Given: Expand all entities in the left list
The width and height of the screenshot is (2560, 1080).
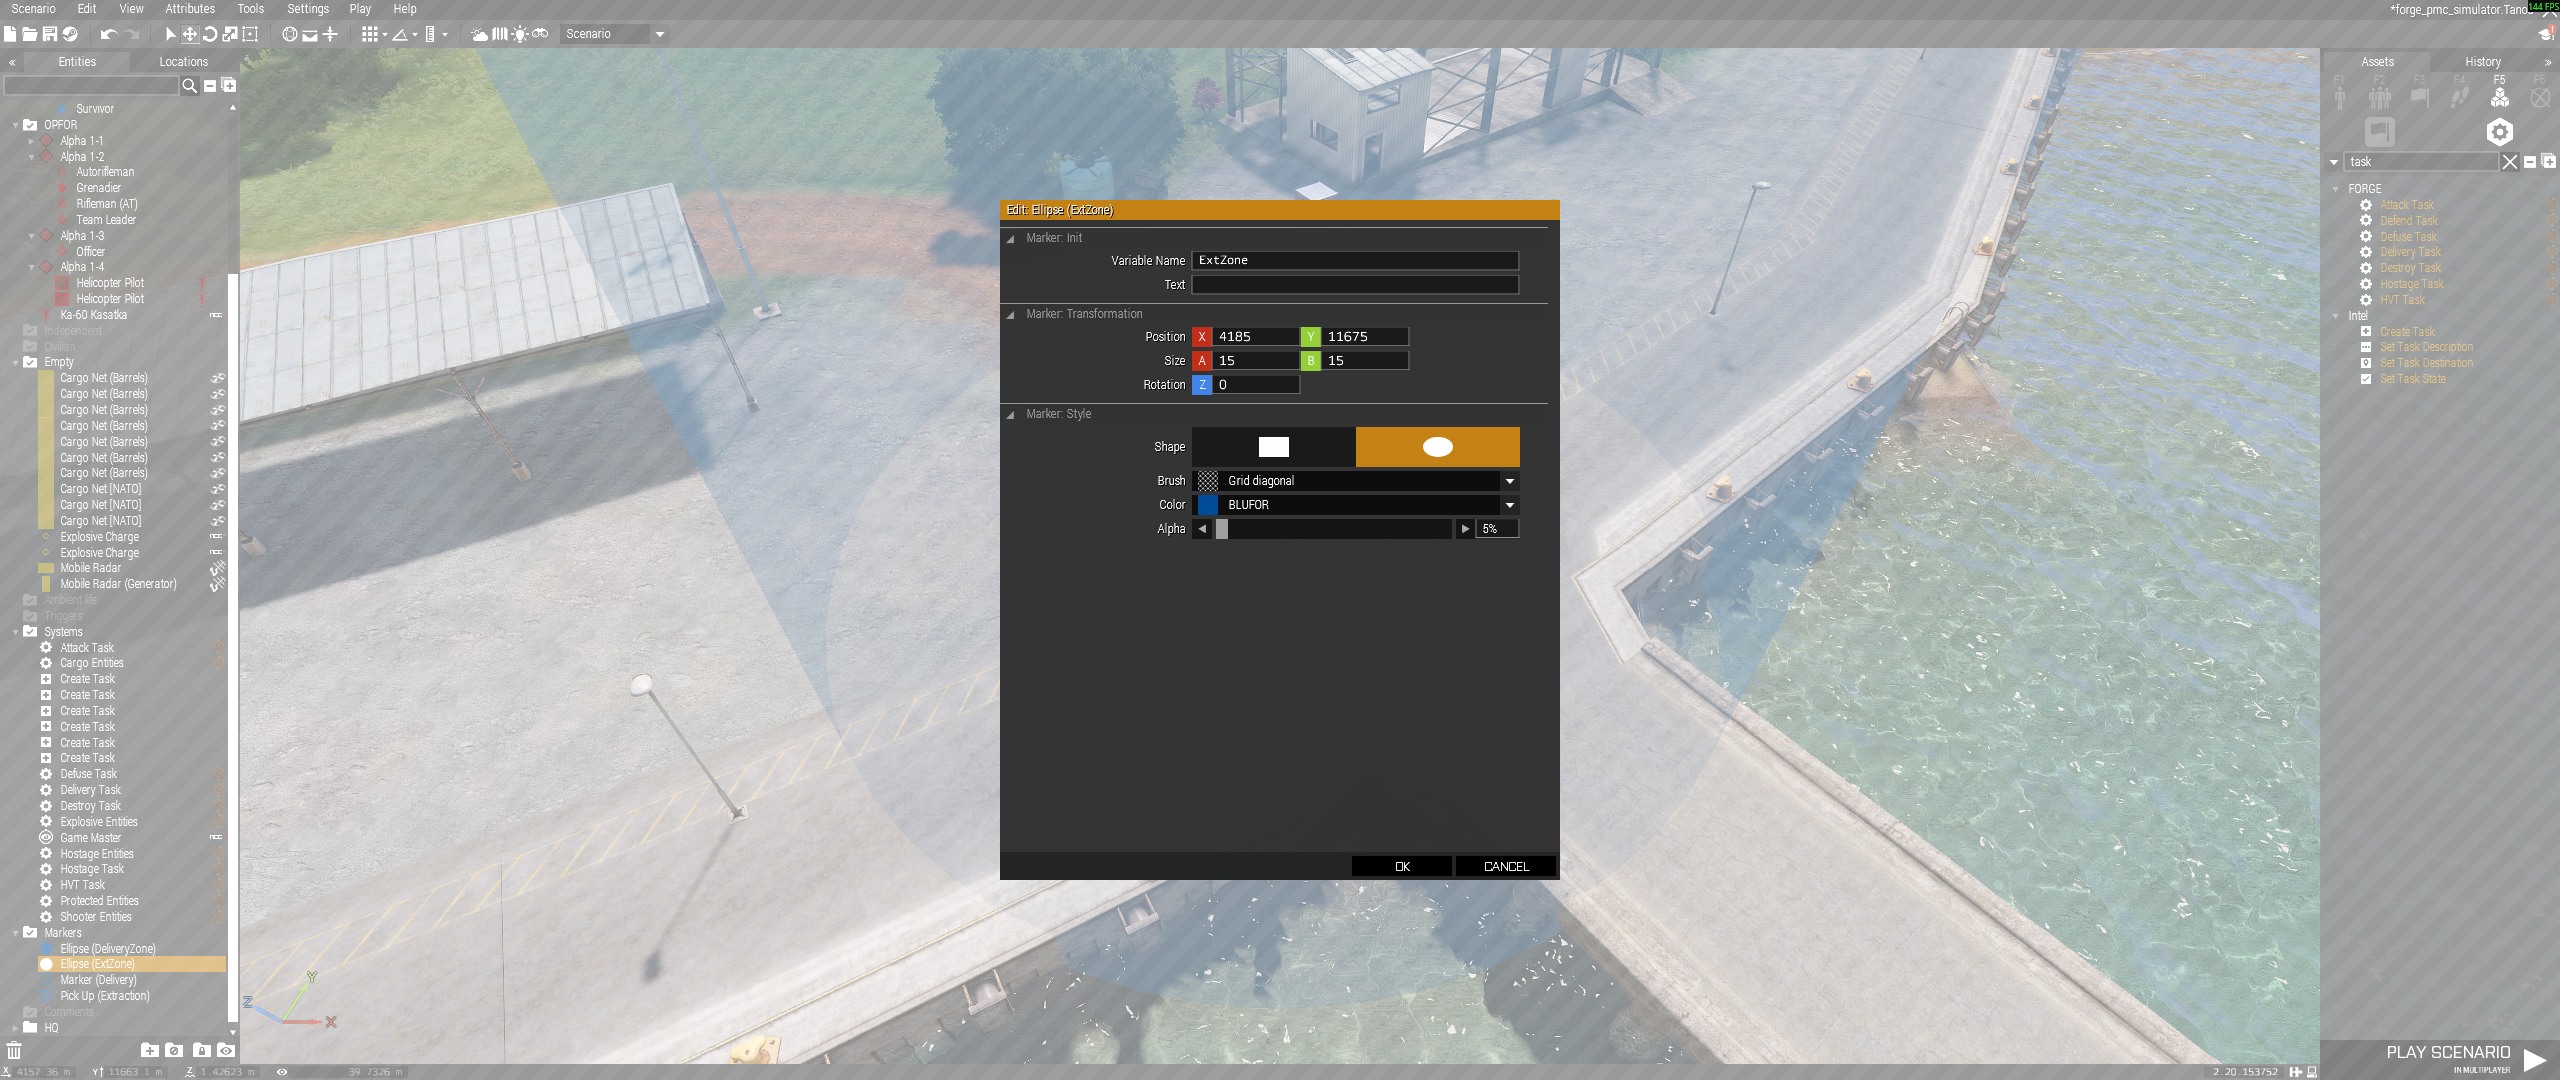Looking at the screenshot, I should (229, 86).
